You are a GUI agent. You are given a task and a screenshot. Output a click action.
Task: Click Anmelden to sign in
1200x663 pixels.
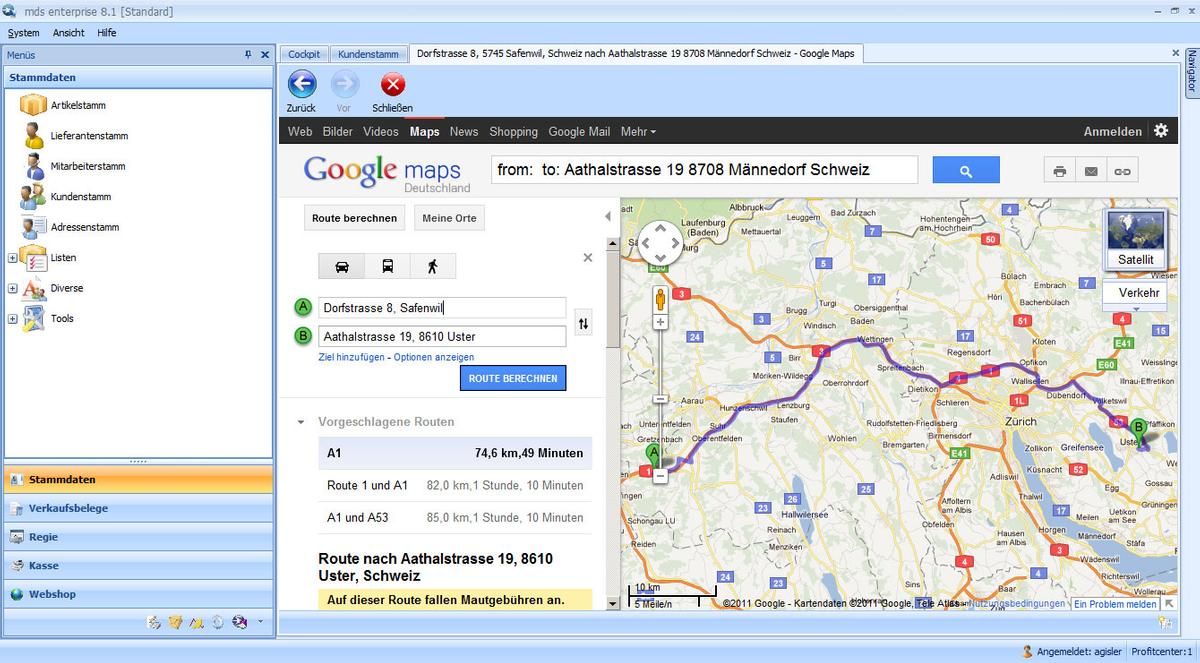(1112, 131)
